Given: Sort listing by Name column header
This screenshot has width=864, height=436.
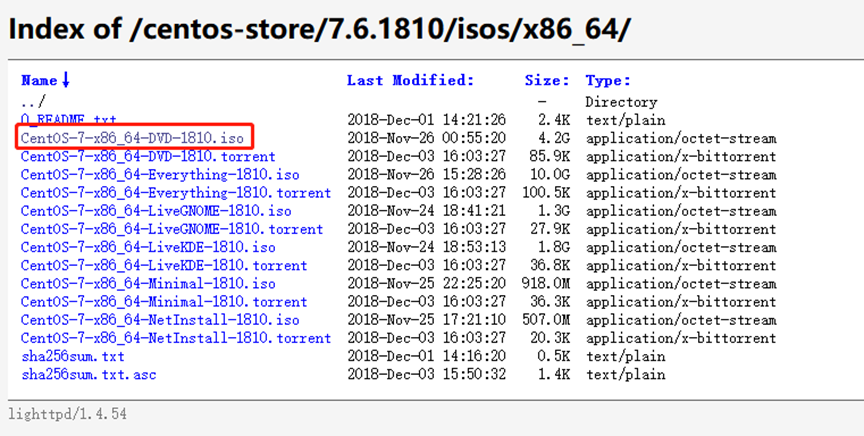Looking at the screenshot, I should (x=39, y=80).
